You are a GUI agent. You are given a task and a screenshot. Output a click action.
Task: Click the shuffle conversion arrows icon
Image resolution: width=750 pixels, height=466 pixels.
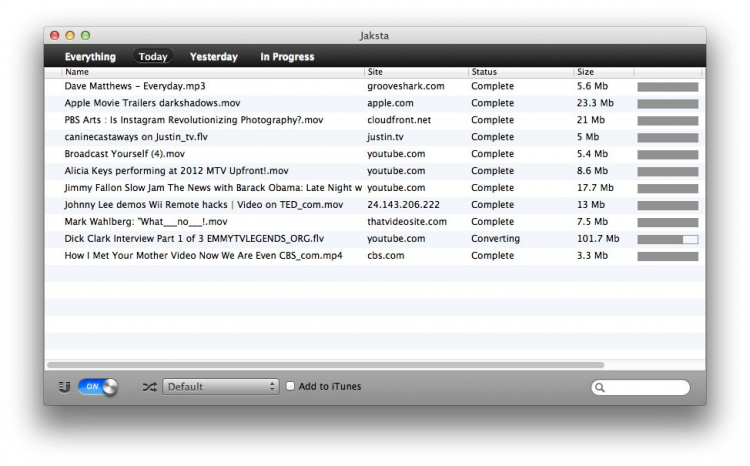[x=149, y=387]
